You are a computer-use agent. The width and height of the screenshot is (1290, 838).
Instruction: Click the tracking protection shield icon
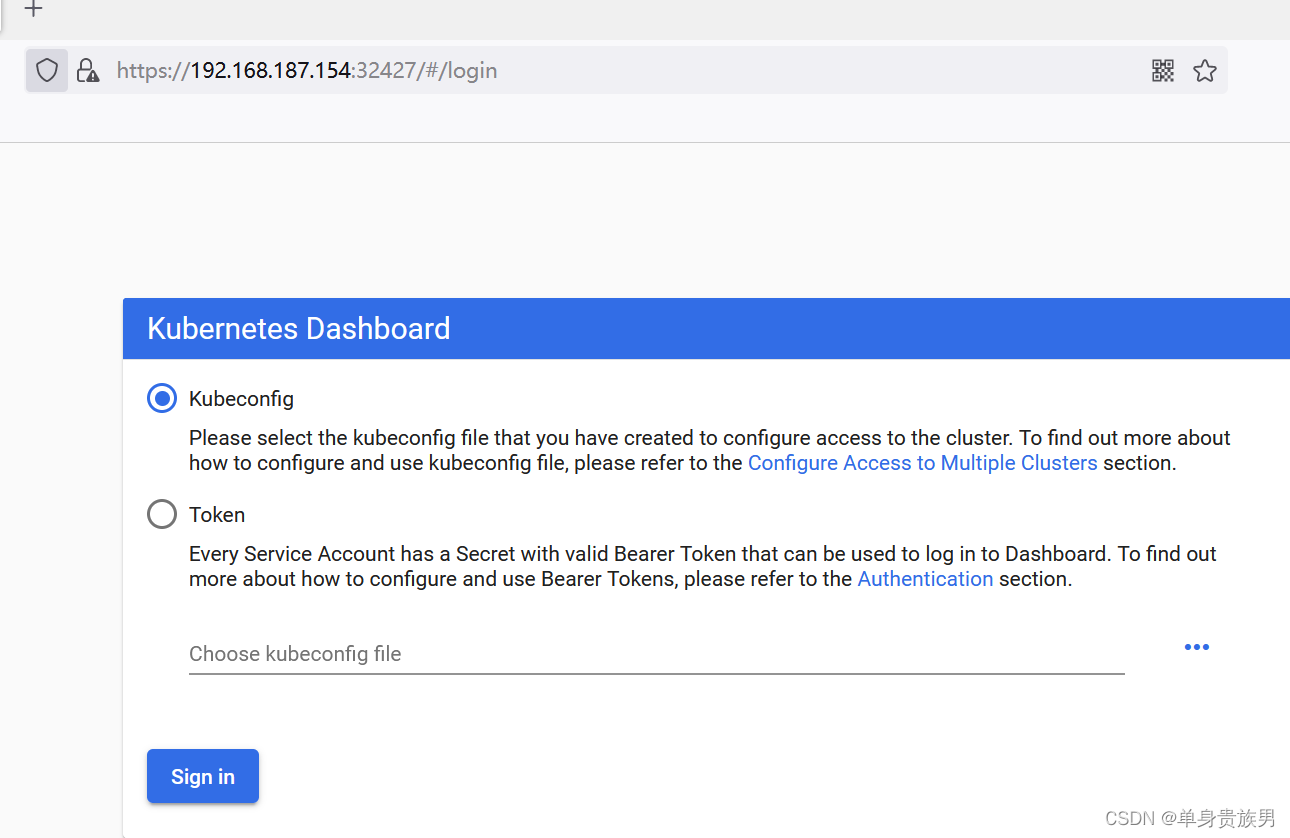pos(47,71)
